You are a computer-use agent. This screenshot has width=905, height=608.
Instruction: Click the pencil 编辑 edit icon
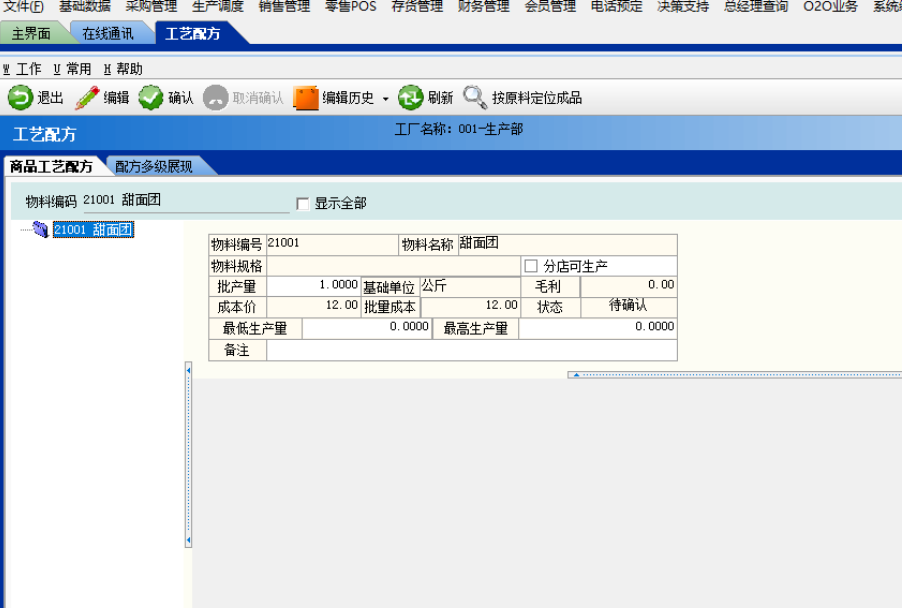(x=87, y=98)
